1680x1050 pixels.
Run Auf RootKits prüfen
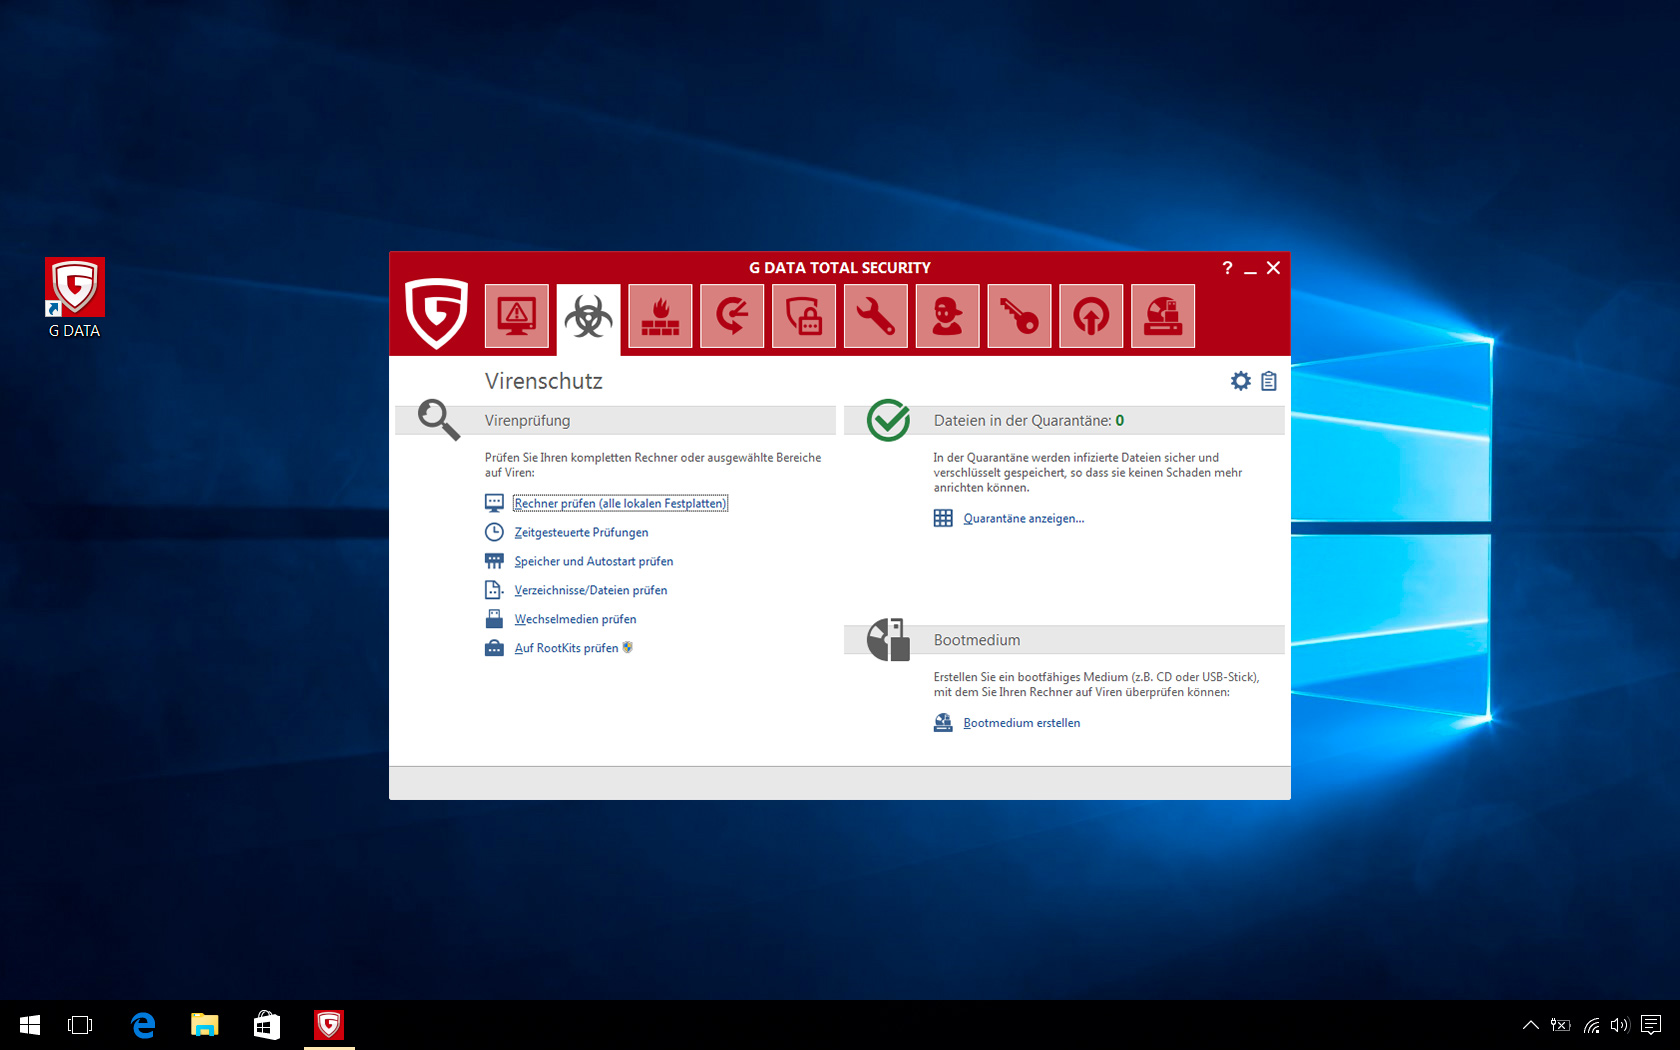566,648
